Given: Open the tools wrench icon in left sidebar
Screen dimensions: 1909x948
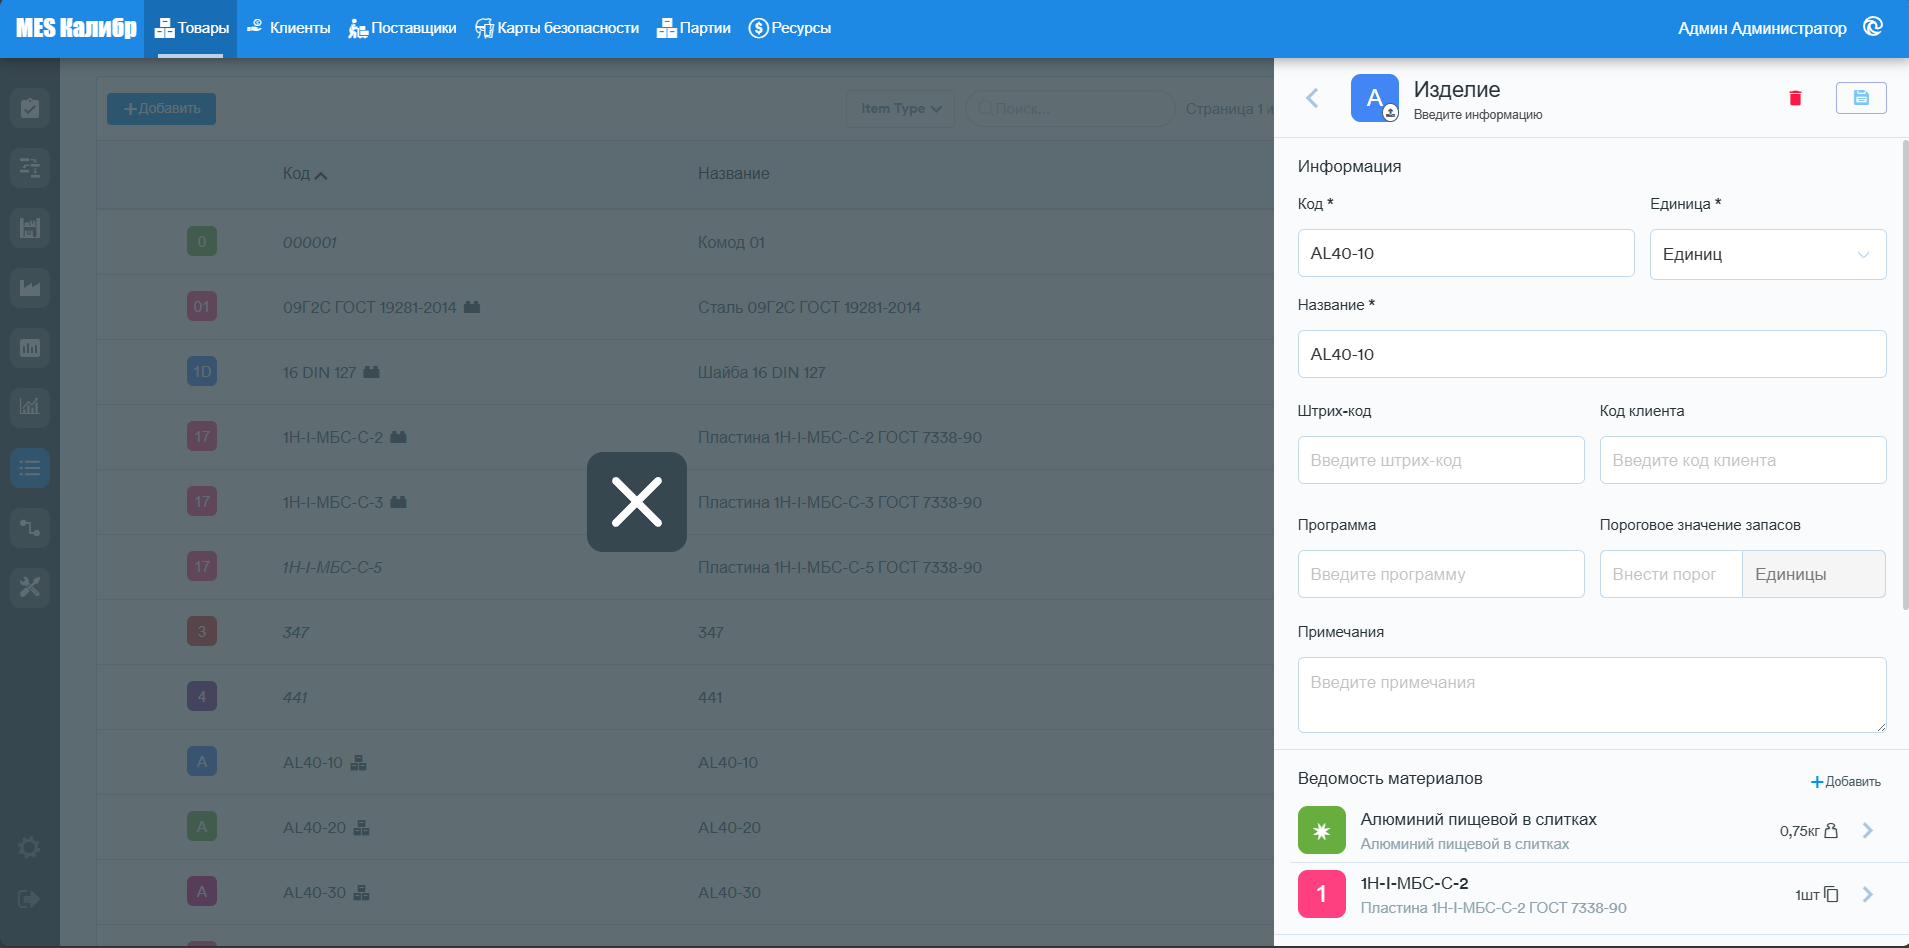Looking at the screenshot, I should [x=30, y=587].
